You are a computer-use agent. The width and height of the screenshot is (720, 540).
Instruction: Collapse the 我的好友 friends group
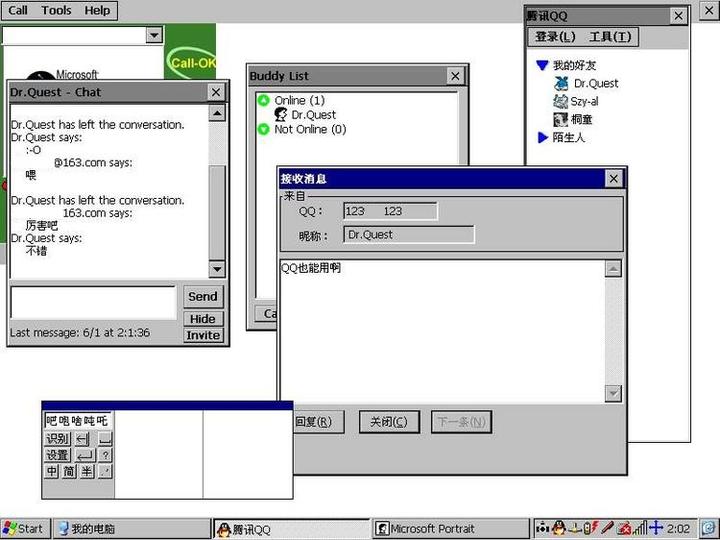click(542, 66)
